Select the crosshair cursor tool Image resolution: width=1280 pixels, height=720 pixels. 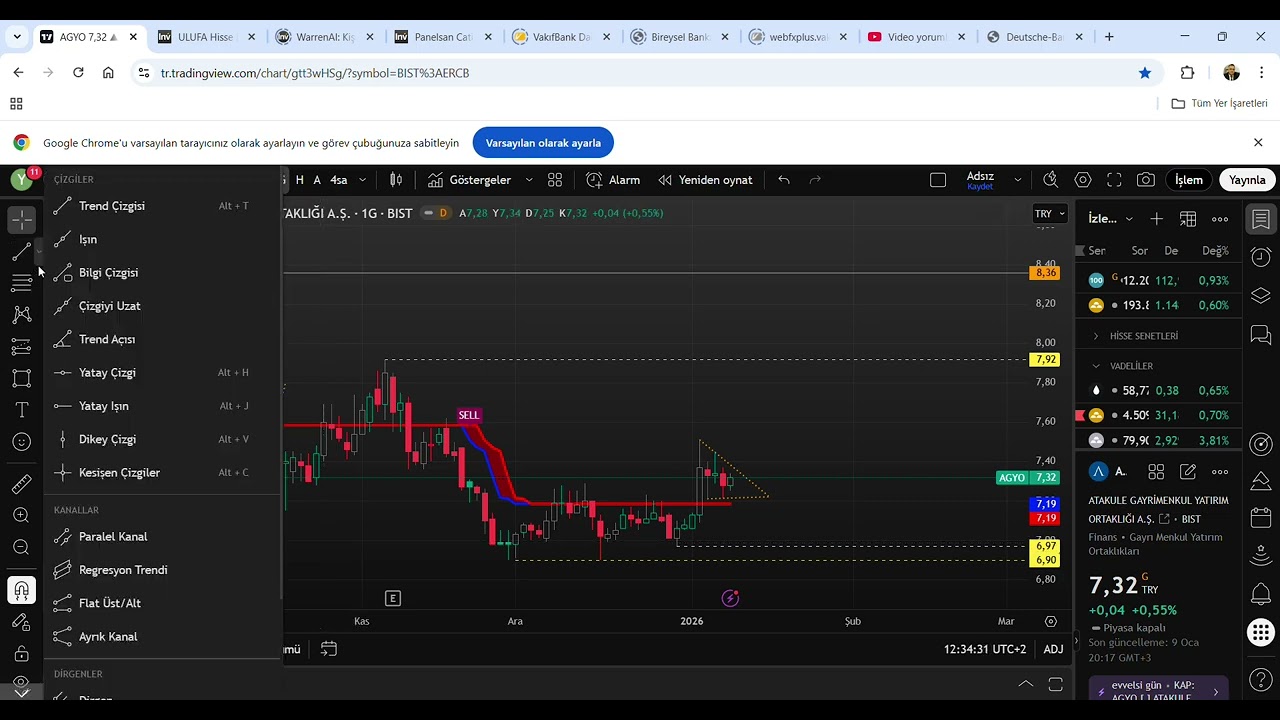(21, 218)
